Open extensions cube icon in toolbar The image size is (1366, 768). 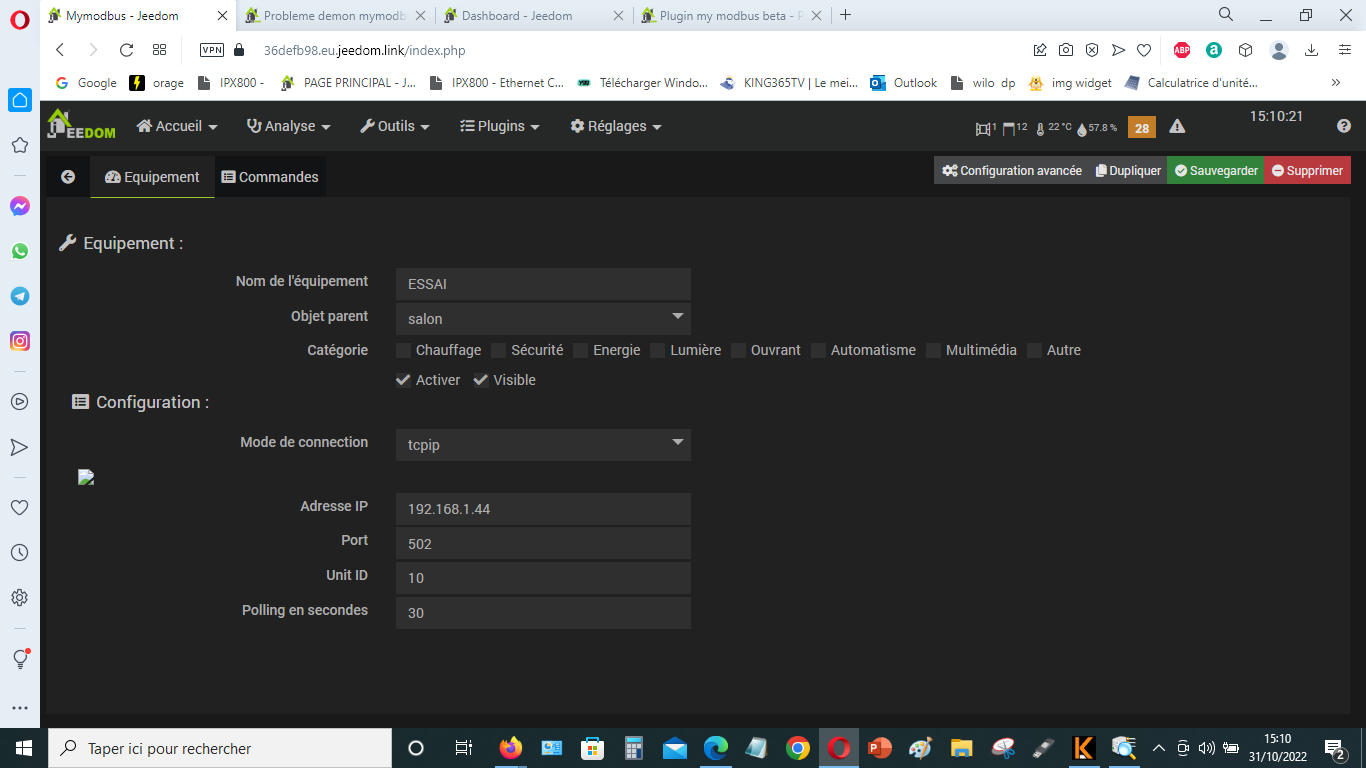point(1246,50)
